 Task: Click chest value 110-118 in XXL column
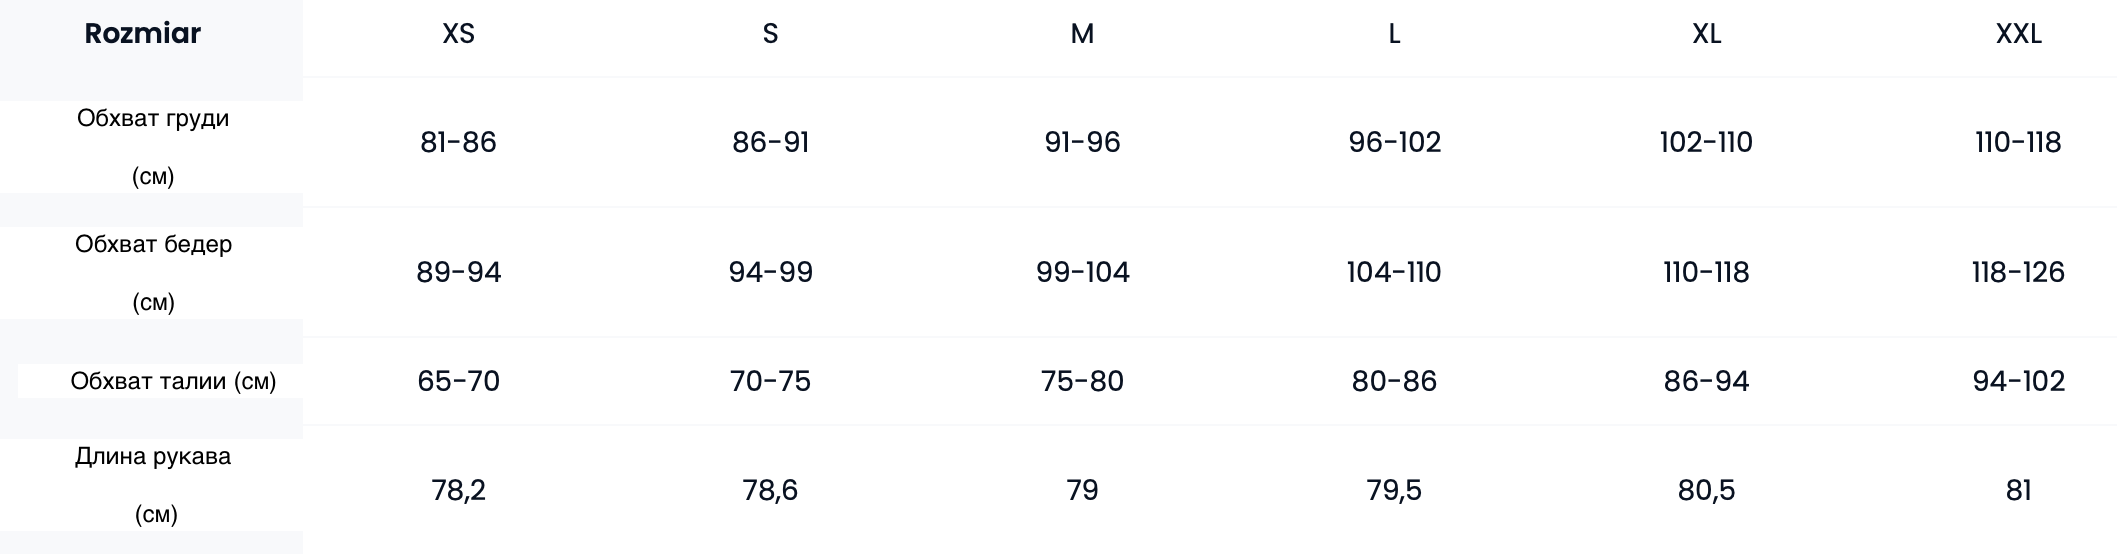(x=2018, y=142)
